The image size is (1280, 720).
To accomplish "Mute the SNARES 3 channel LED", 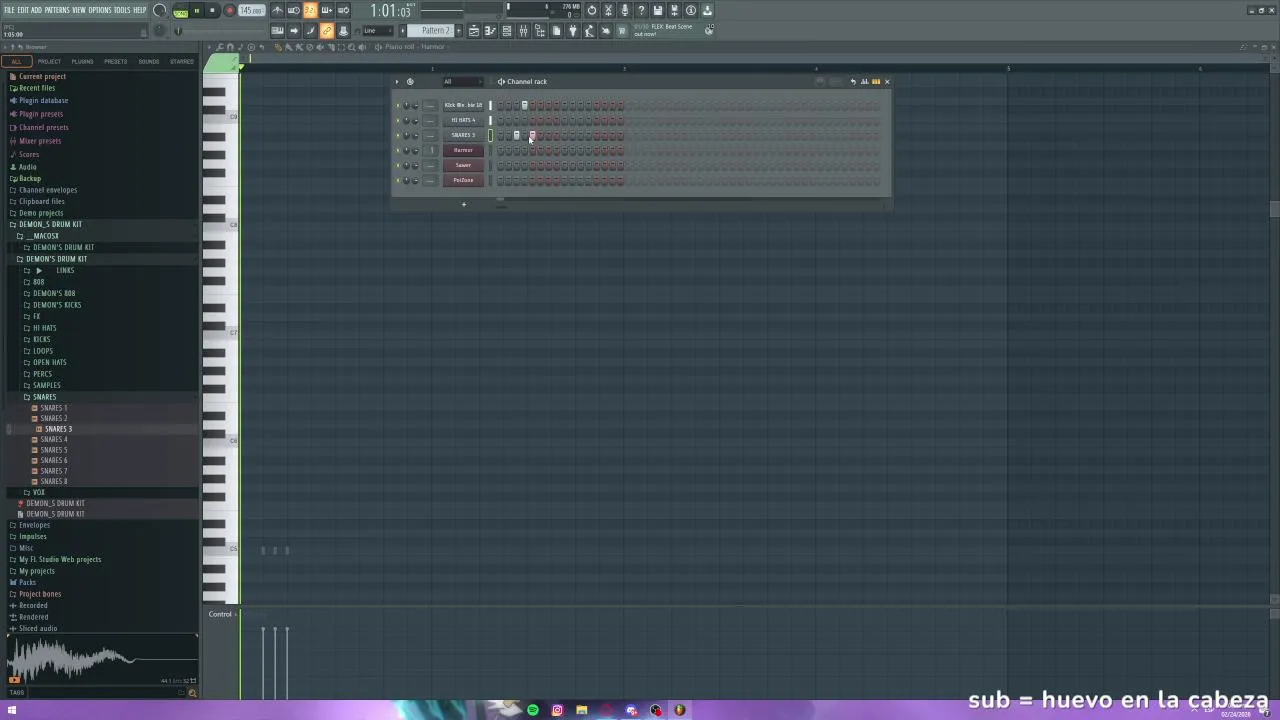I will (x=397, y=135).
